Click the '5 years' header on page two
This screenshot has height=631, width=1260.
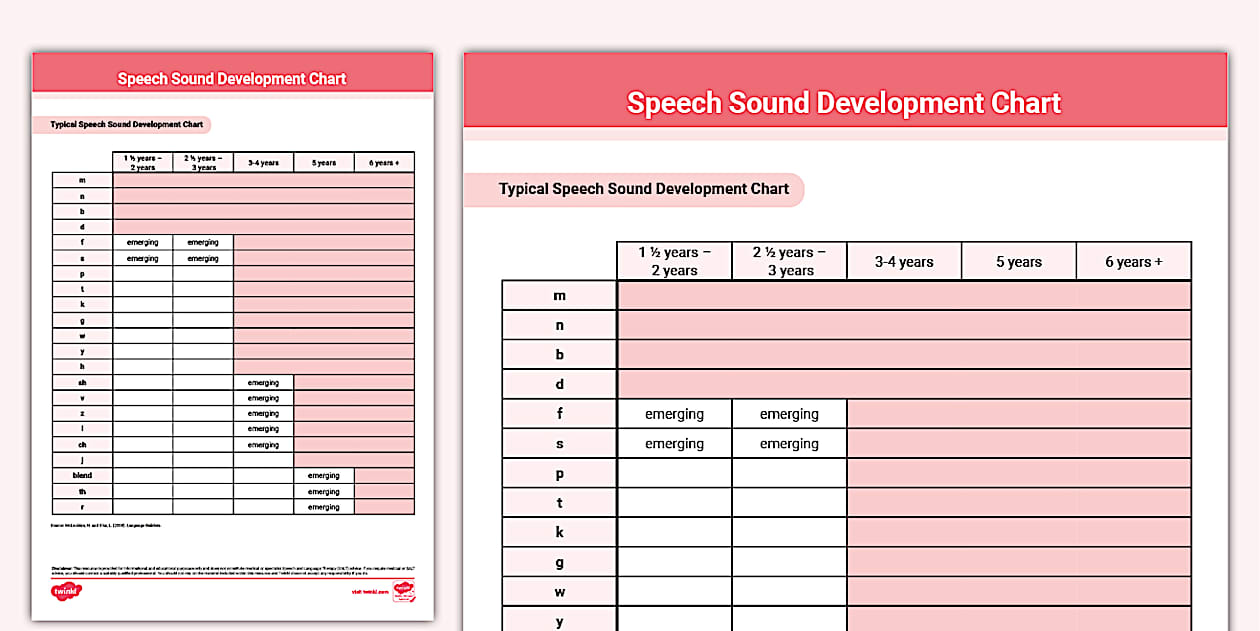(x=1018, y=260)
